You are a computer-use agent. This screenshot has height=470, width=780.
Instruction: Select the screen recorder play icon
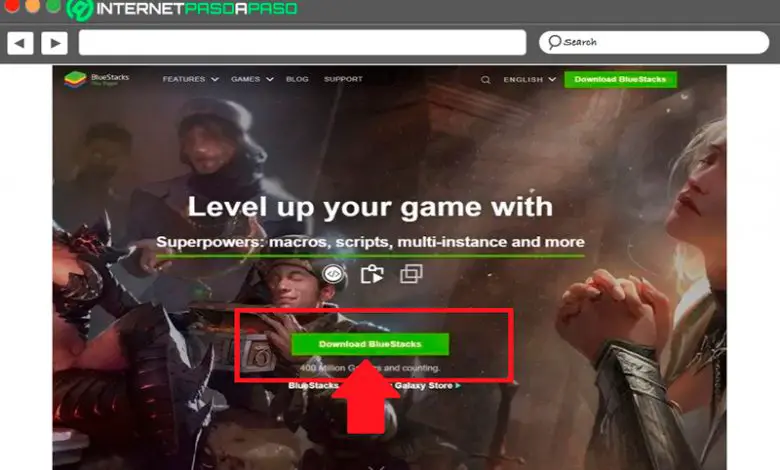coord(372,274)
